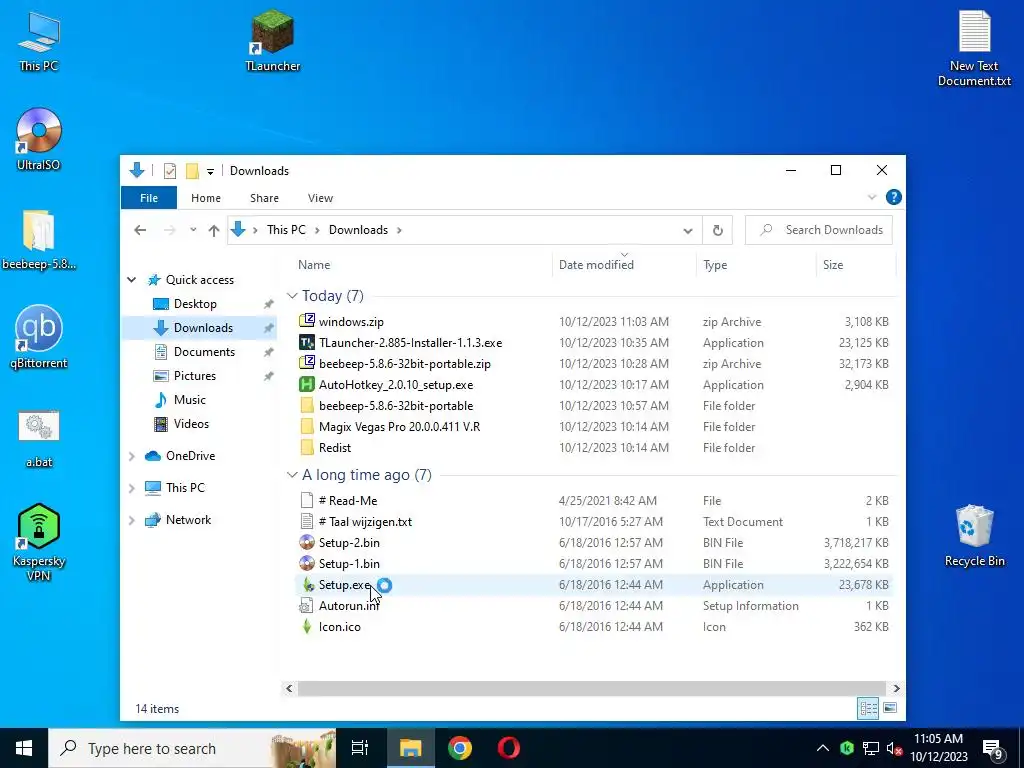Refresh the Downloads folder view

(717, 230)
